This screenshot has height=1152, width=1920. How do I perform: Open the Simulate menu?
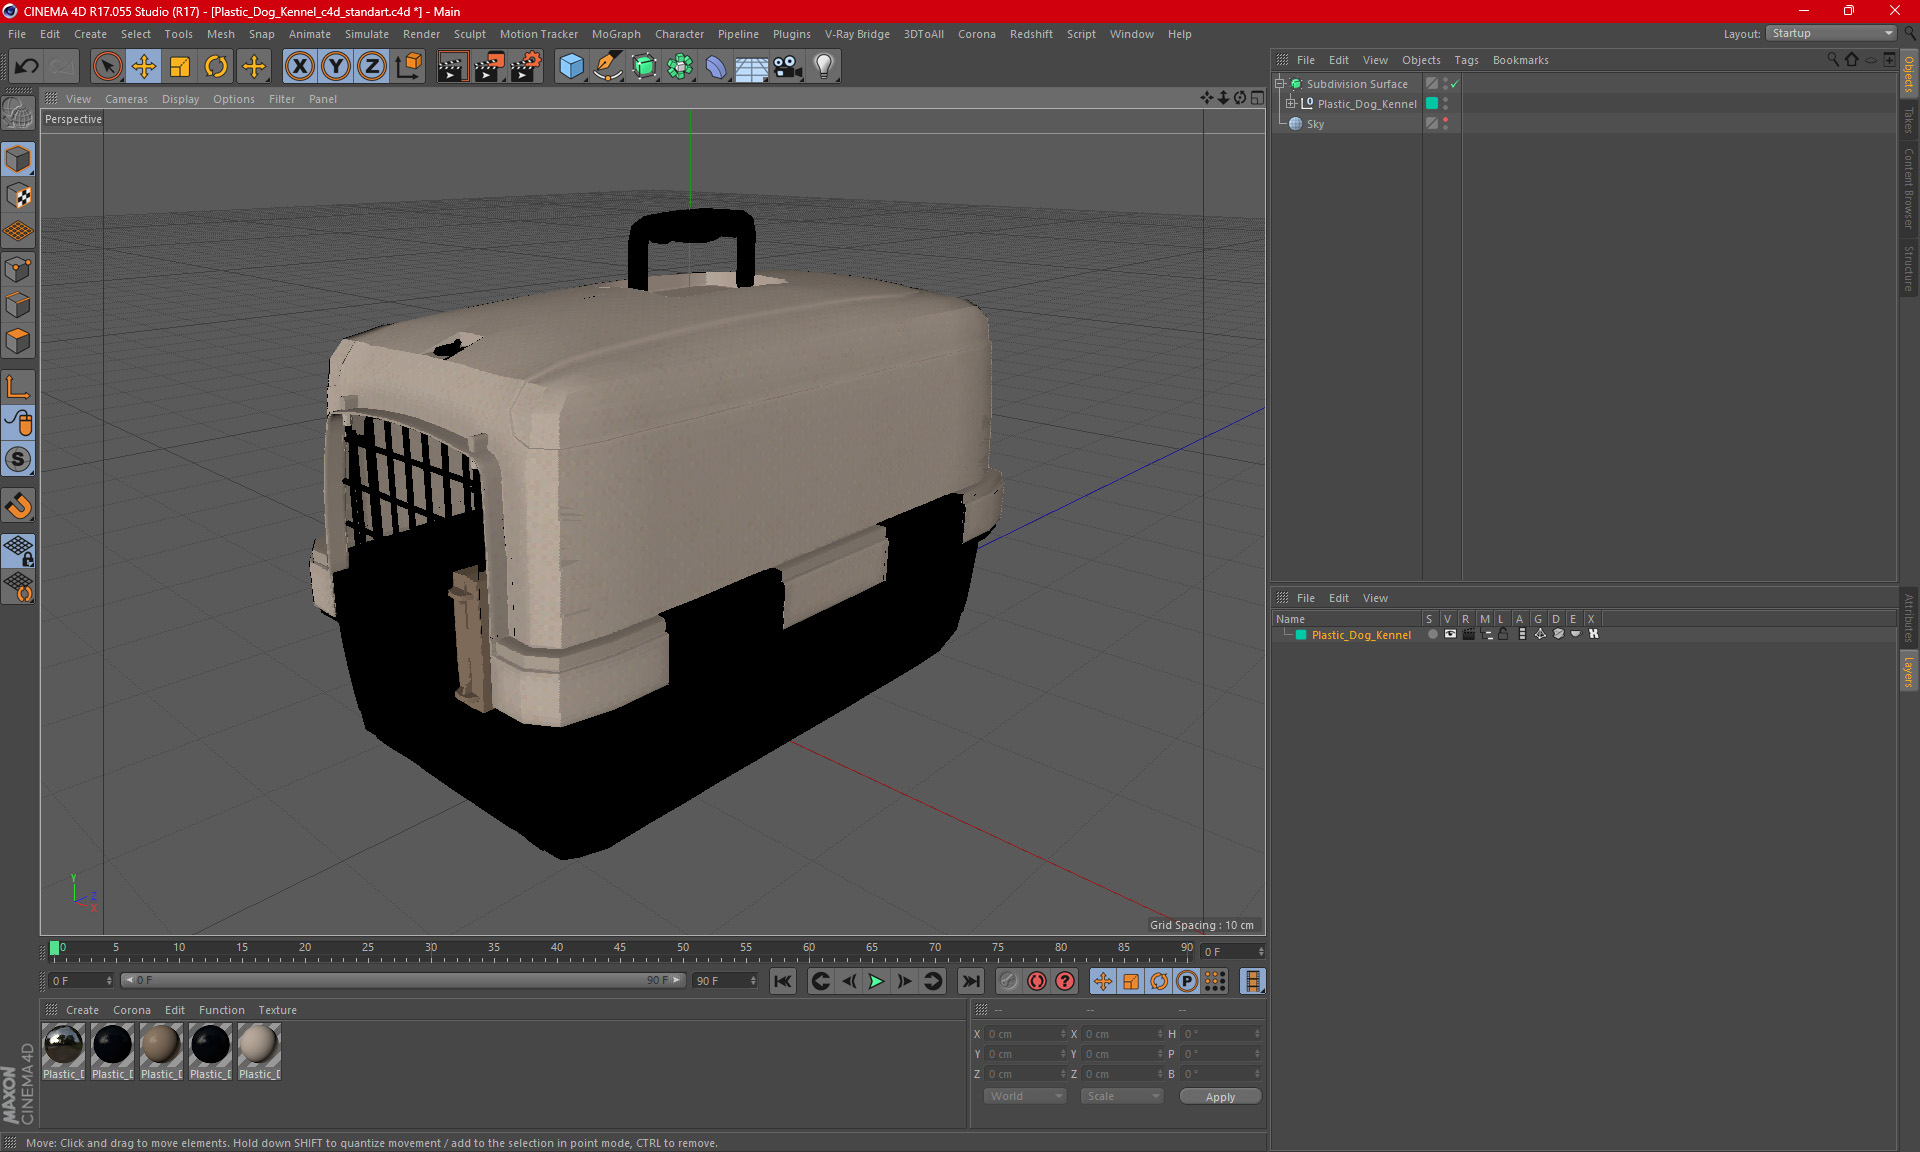367,34
